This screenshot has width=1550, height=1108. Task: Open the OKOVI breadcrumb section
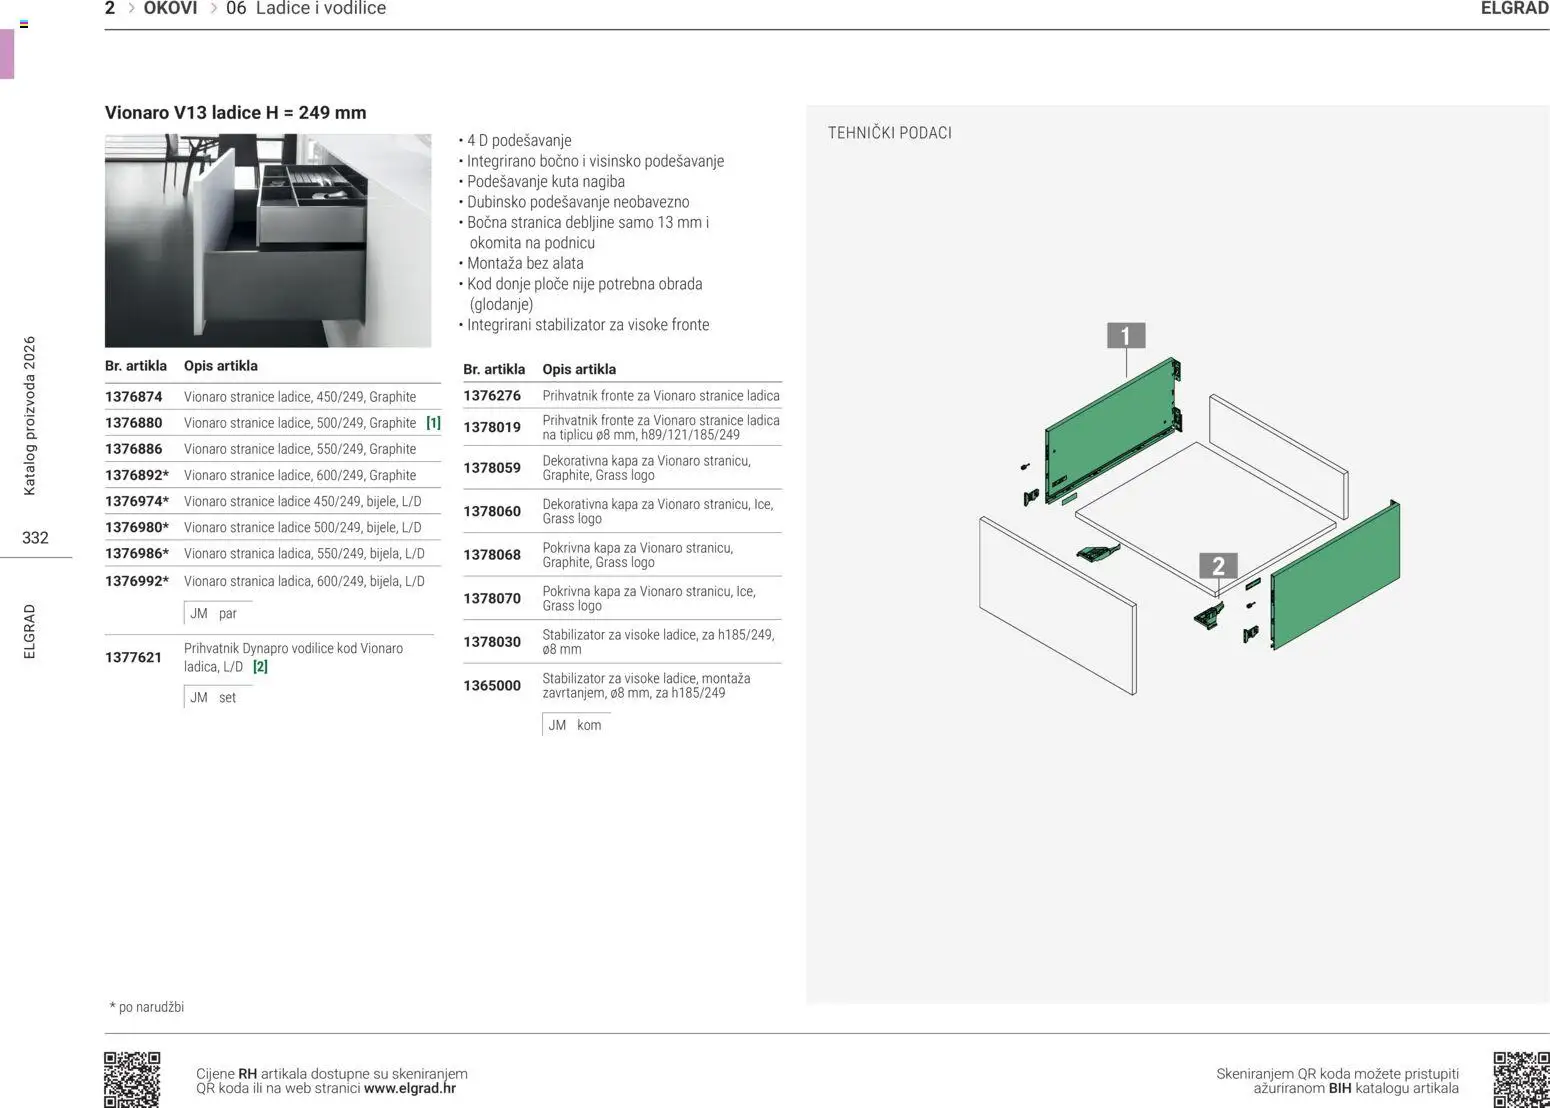tap(170, 9)
